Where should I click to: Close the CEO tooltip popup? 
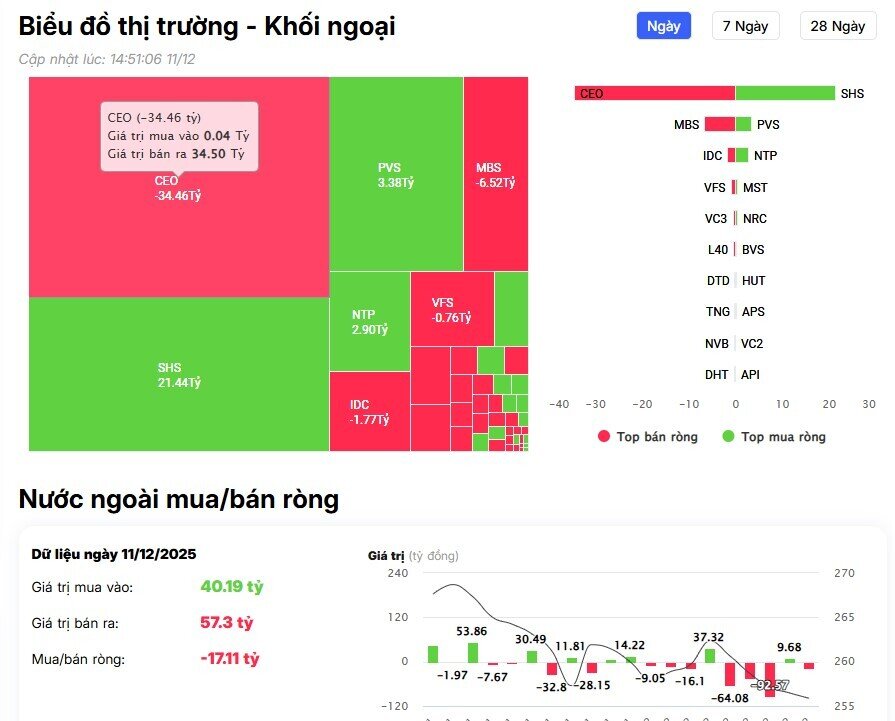pos(180,135)
